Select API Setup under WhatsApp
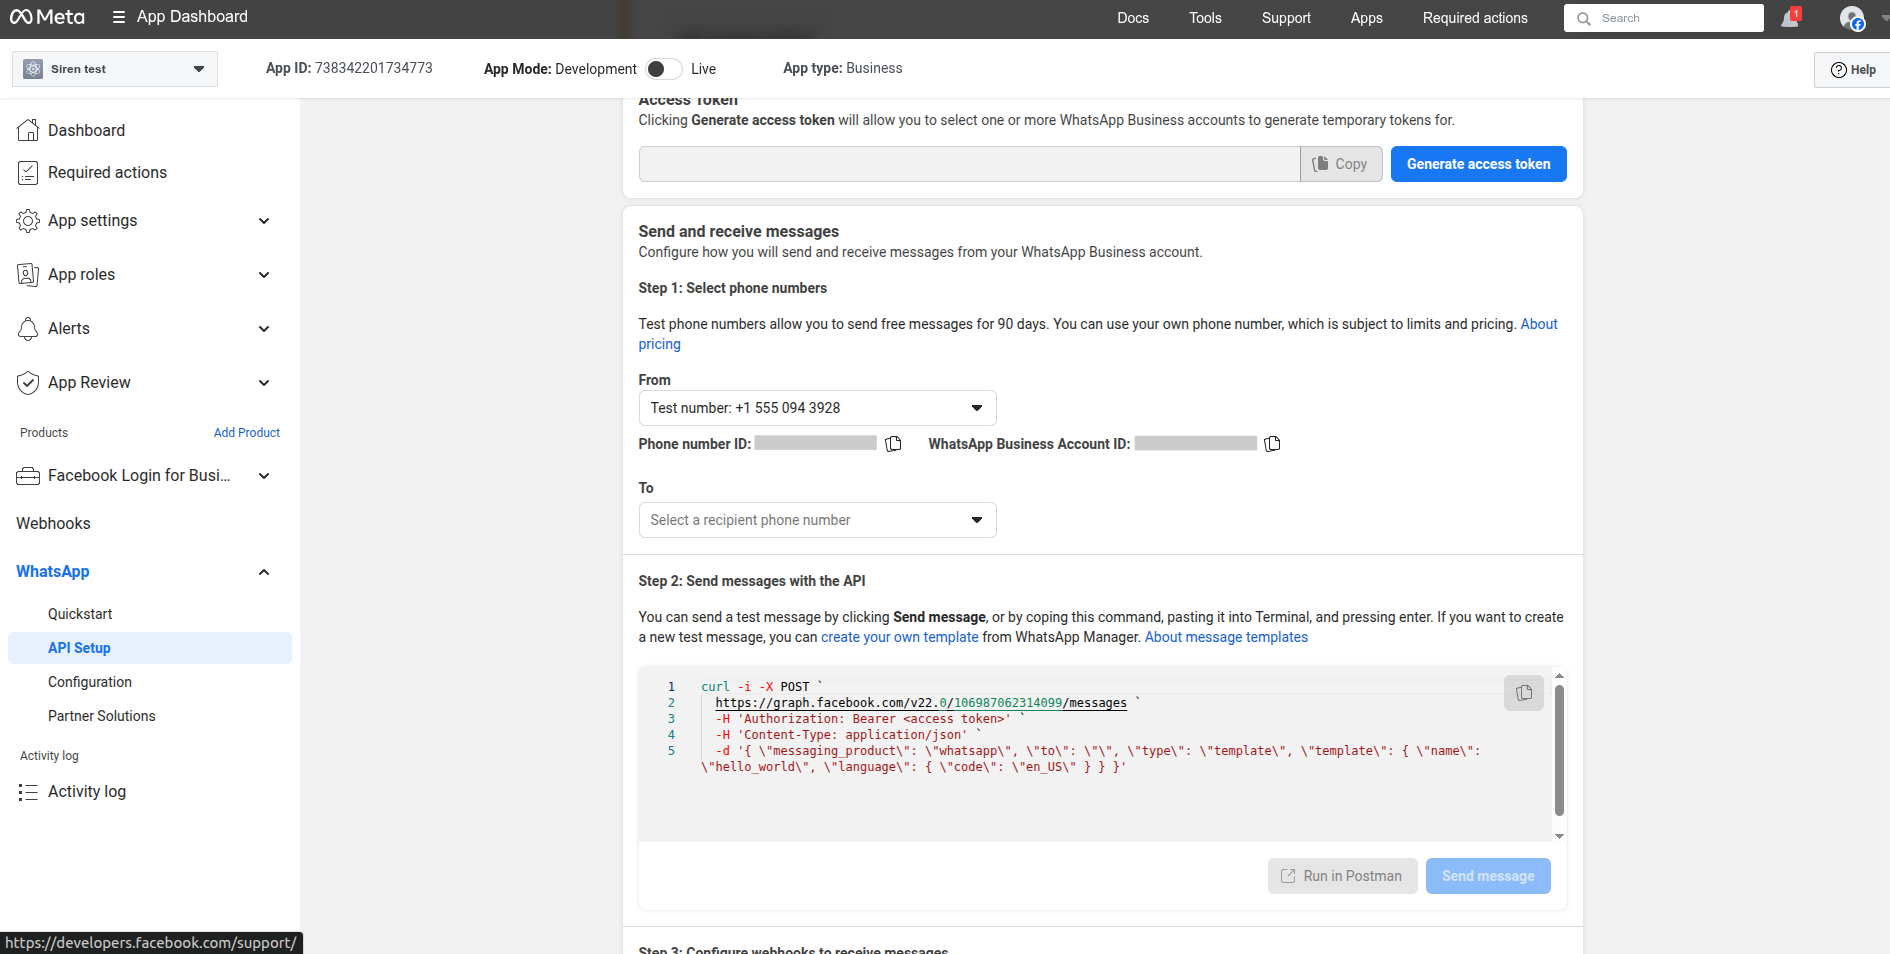 pyautogui.click(x=150, y=648)
